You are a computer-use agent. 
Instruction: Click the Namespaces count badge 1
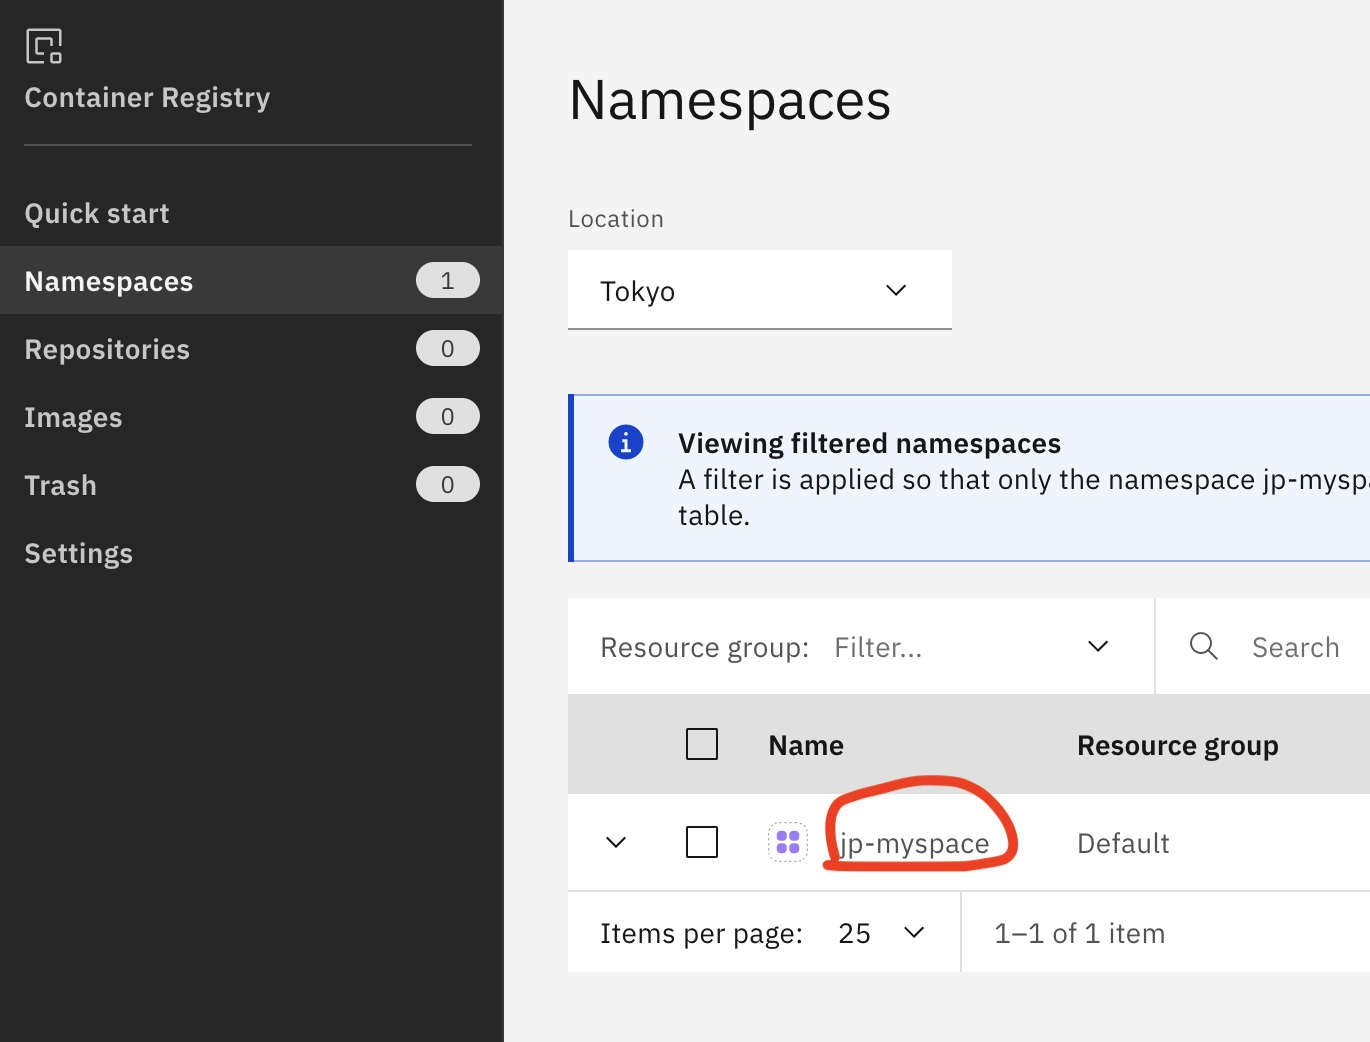pos(448,280)
